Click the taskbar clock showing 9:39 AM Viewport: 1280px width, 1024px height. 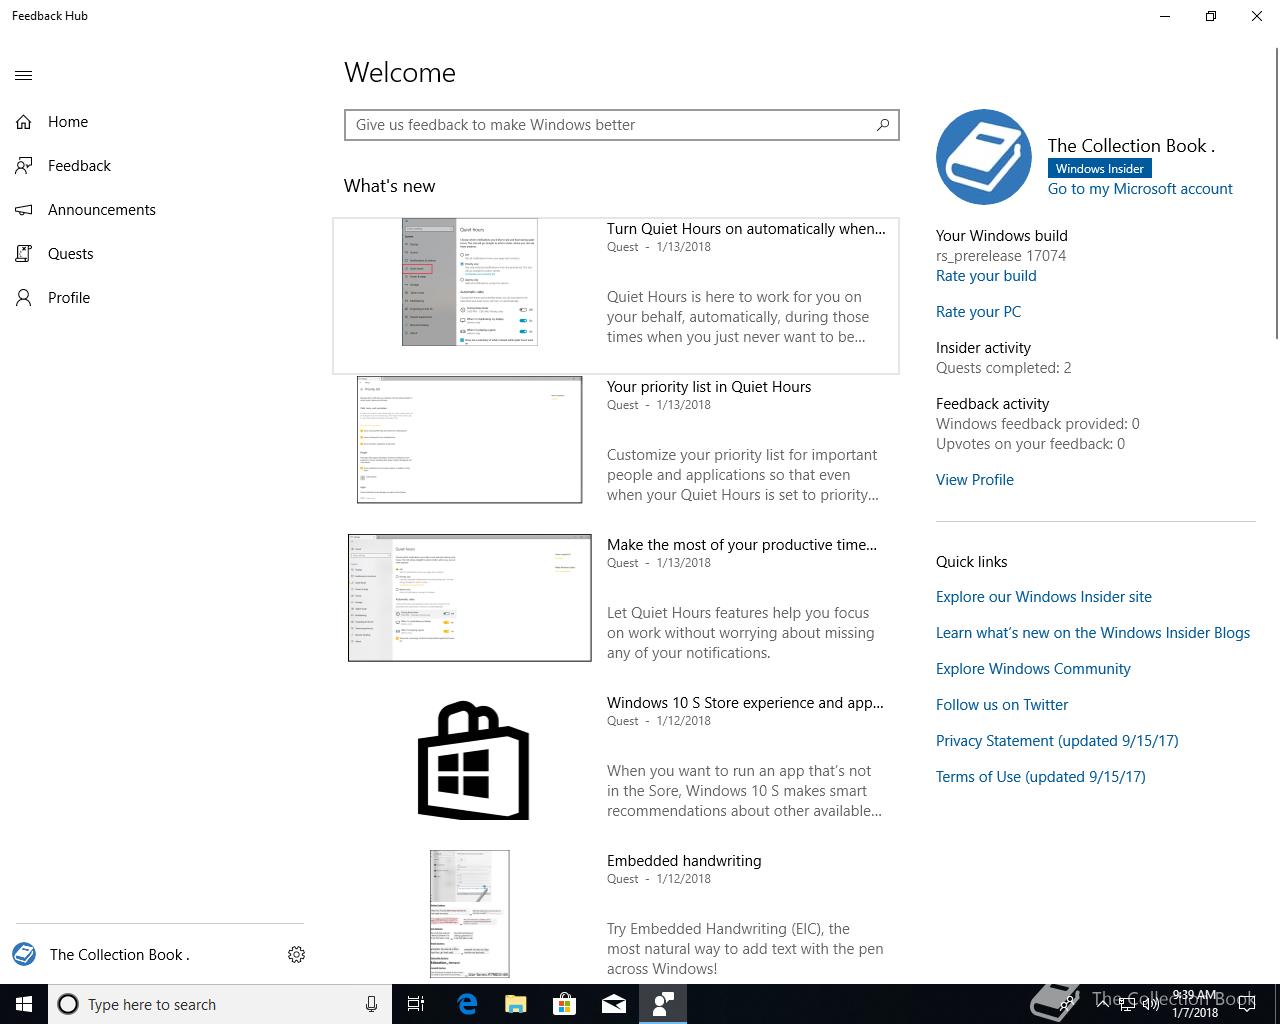point(1195,1004)
